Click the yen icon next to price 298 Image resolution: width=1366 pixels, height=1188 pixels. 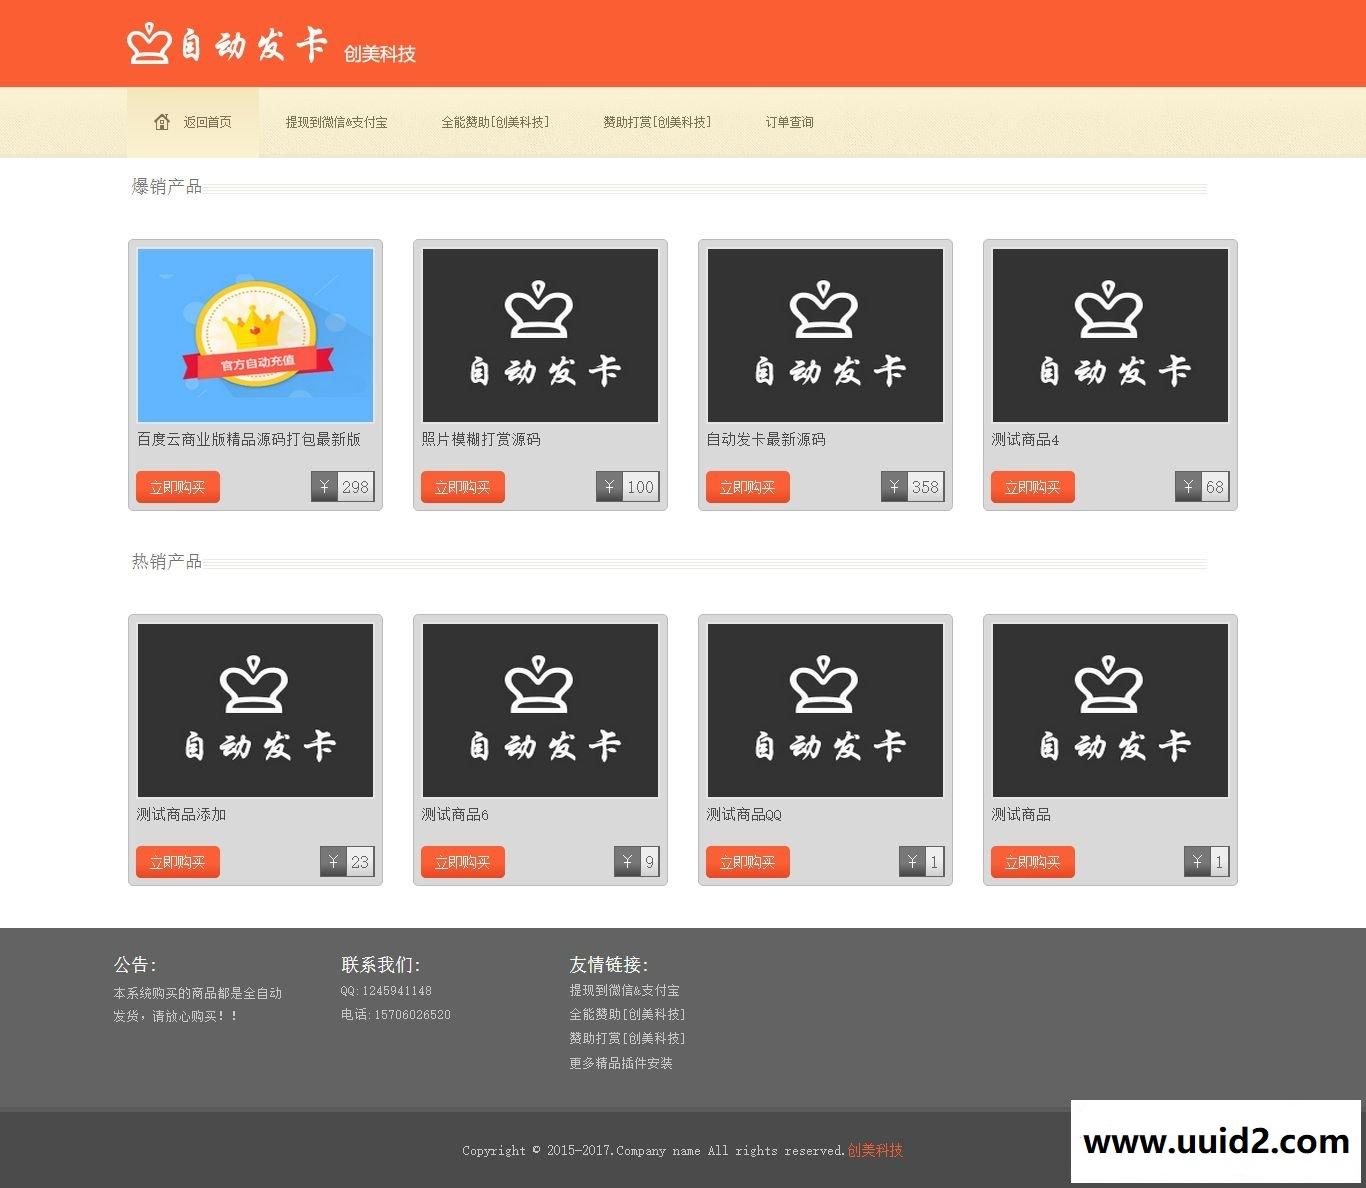324,487
